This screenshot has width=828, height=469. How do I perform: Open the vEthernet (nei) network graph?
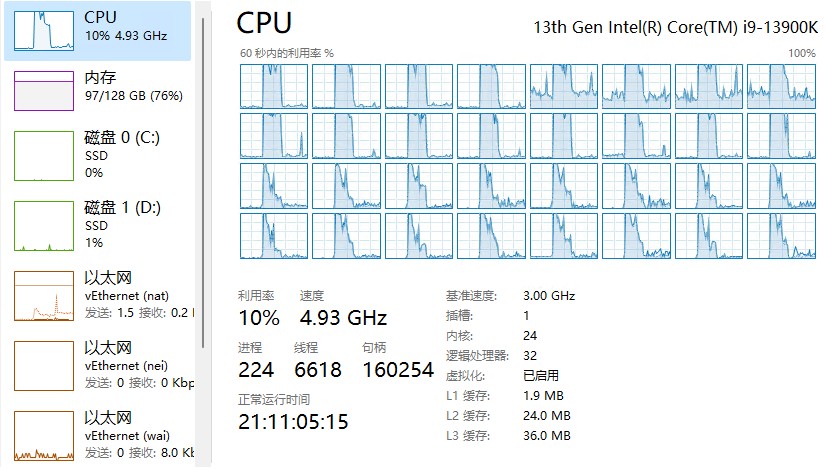click(x=44, y=366)
